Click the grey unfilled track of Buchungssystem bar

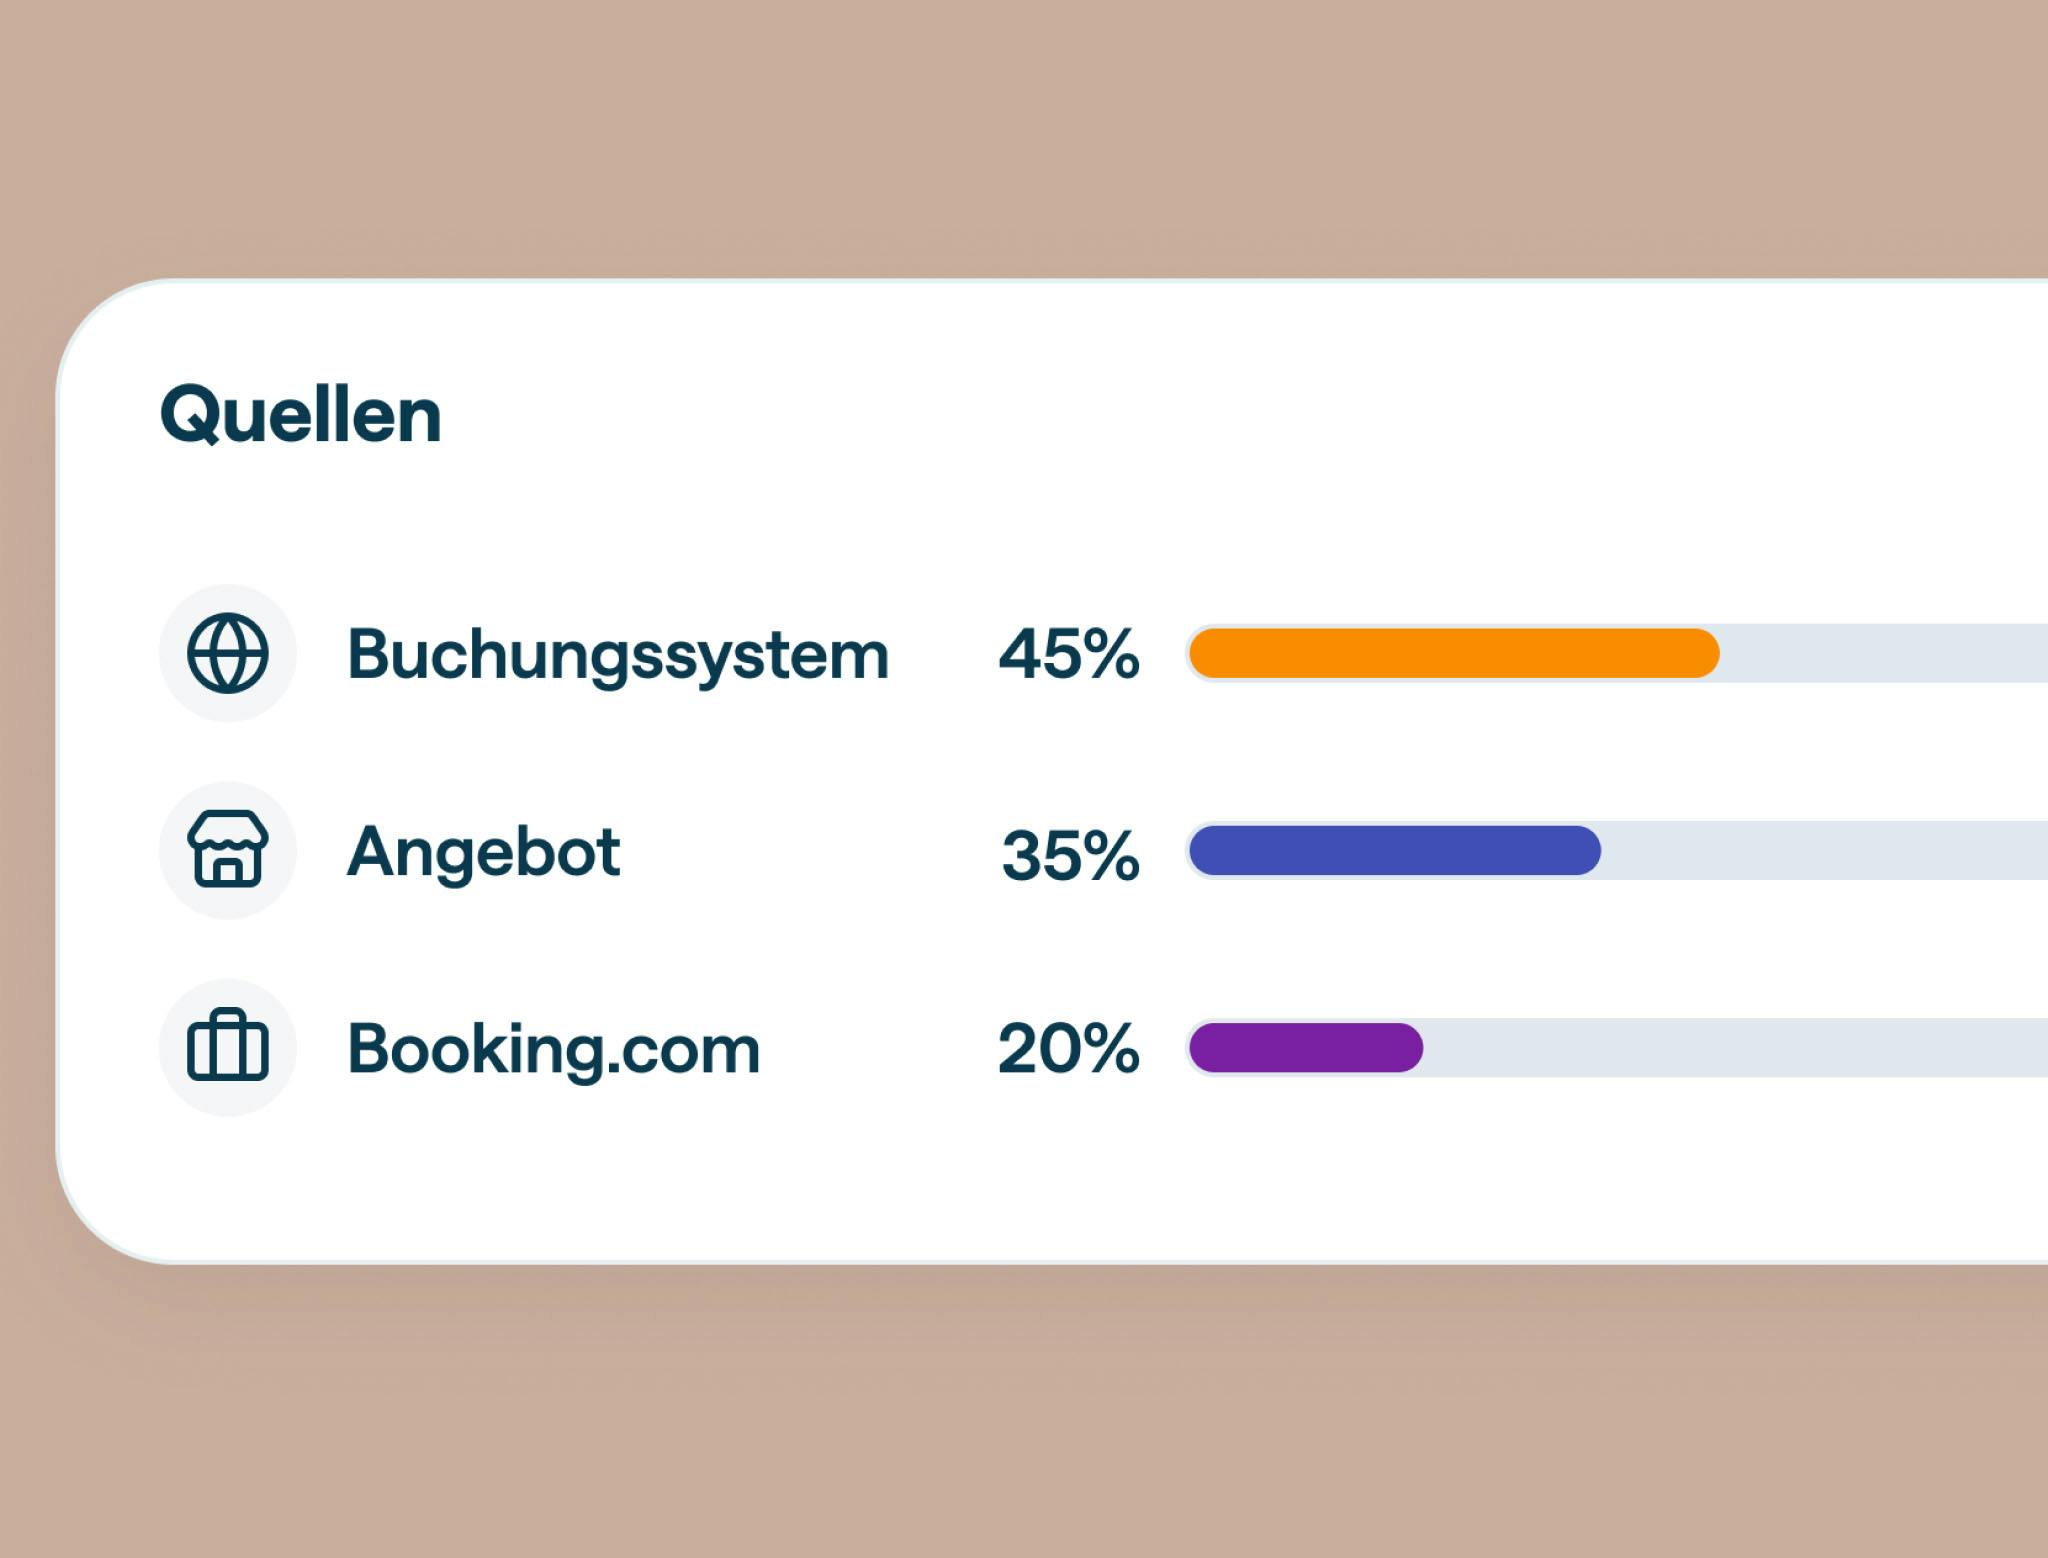tap(1880, 653)
